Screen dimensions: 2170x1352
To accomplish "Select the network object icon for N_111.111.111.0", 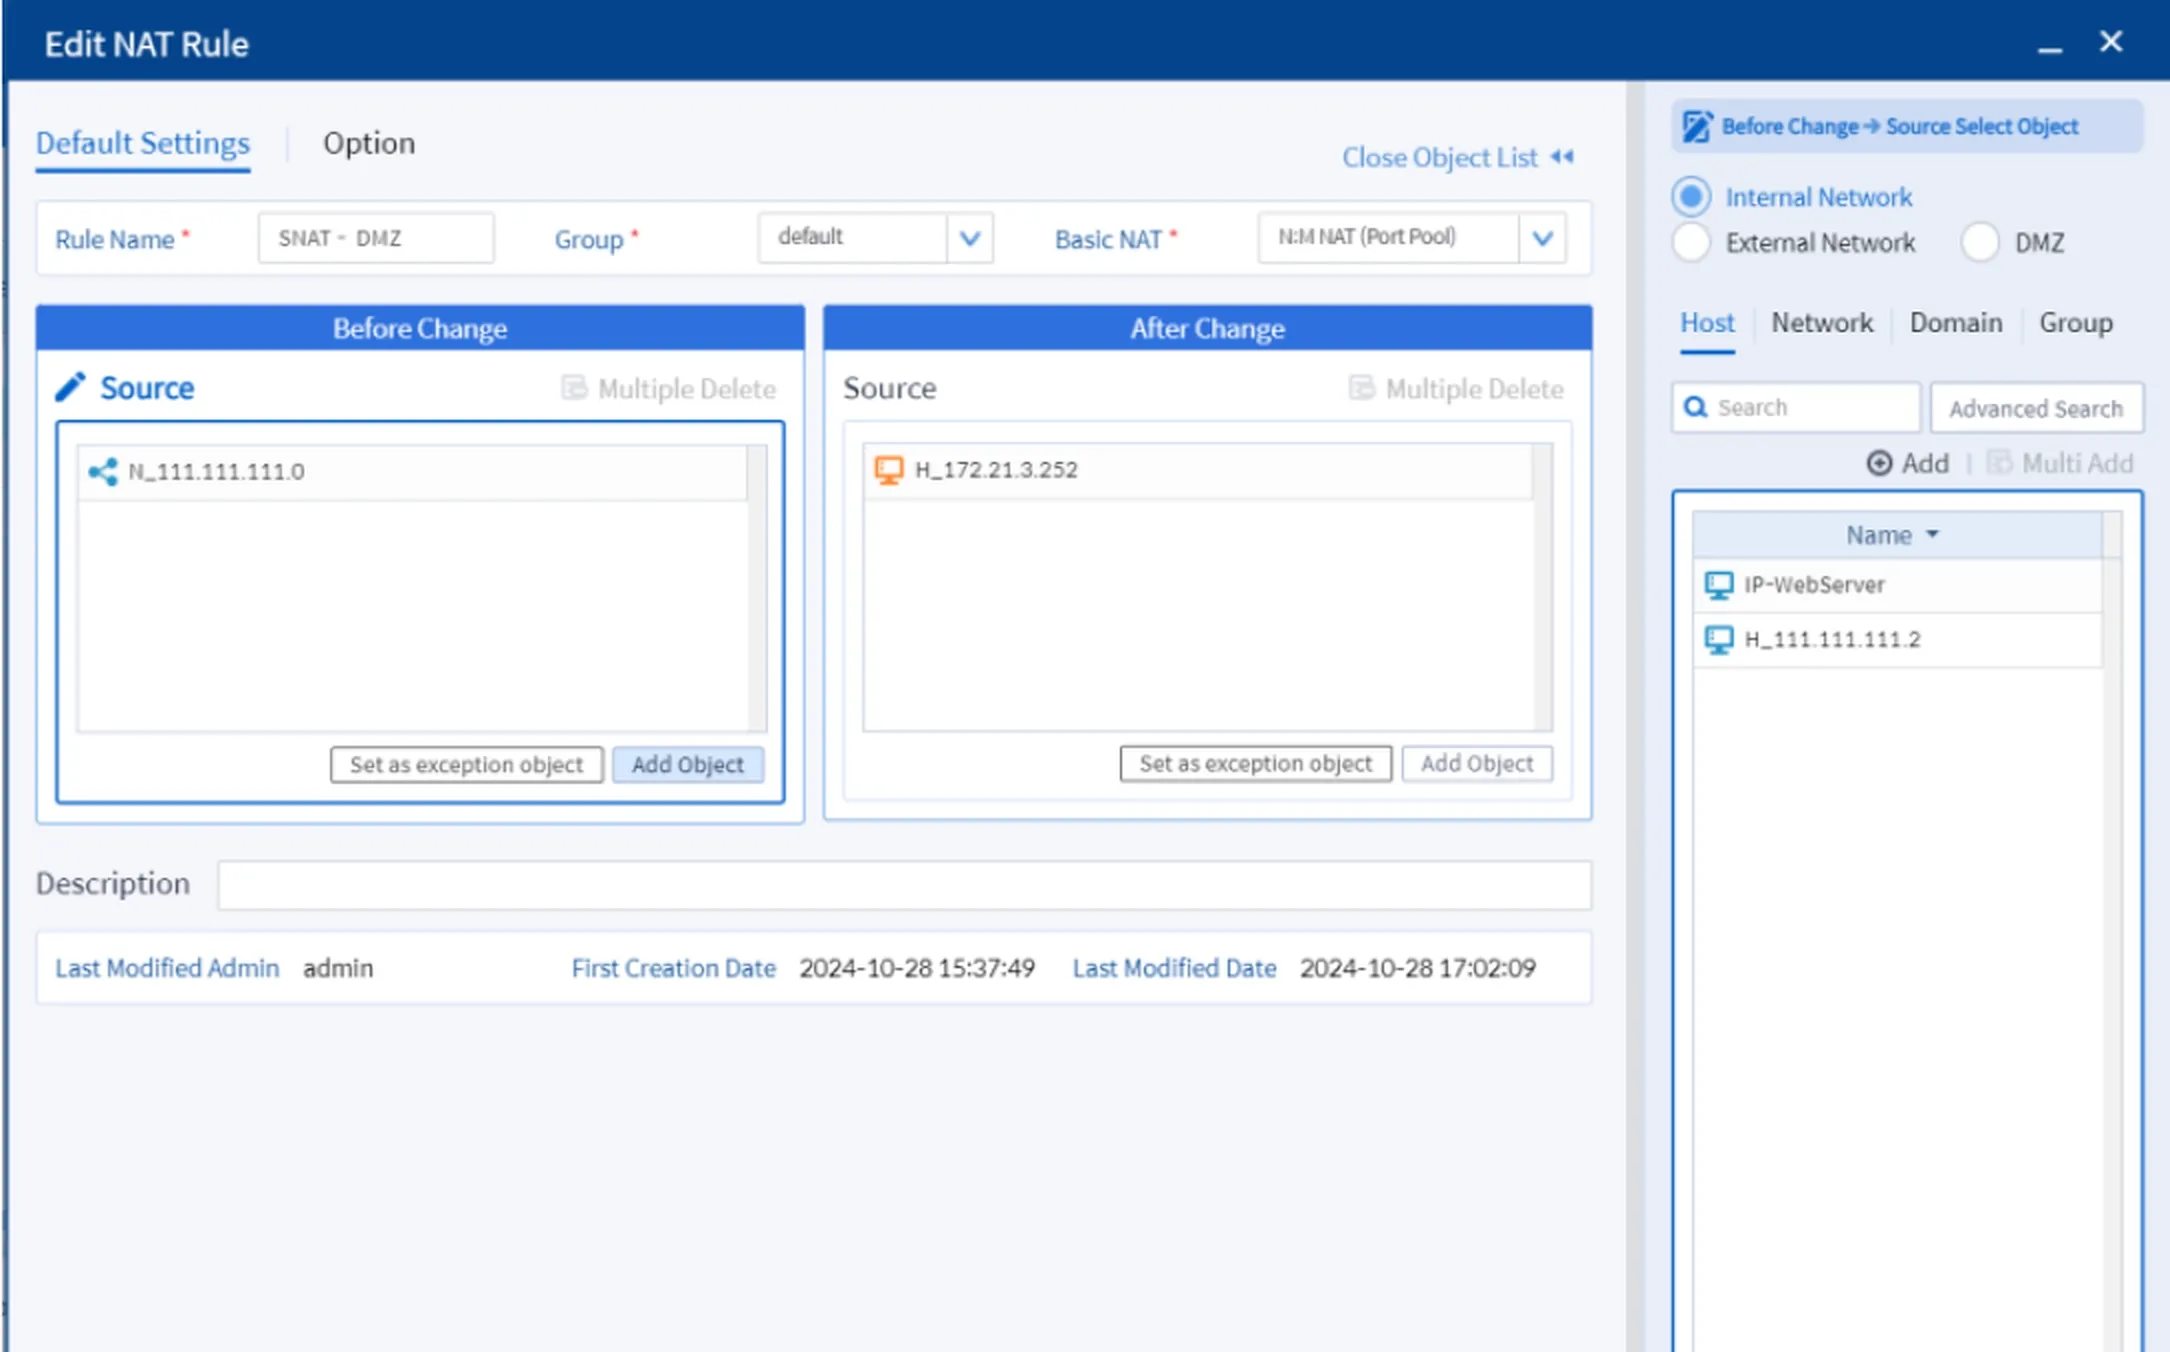I will click(x=103, y=470).
